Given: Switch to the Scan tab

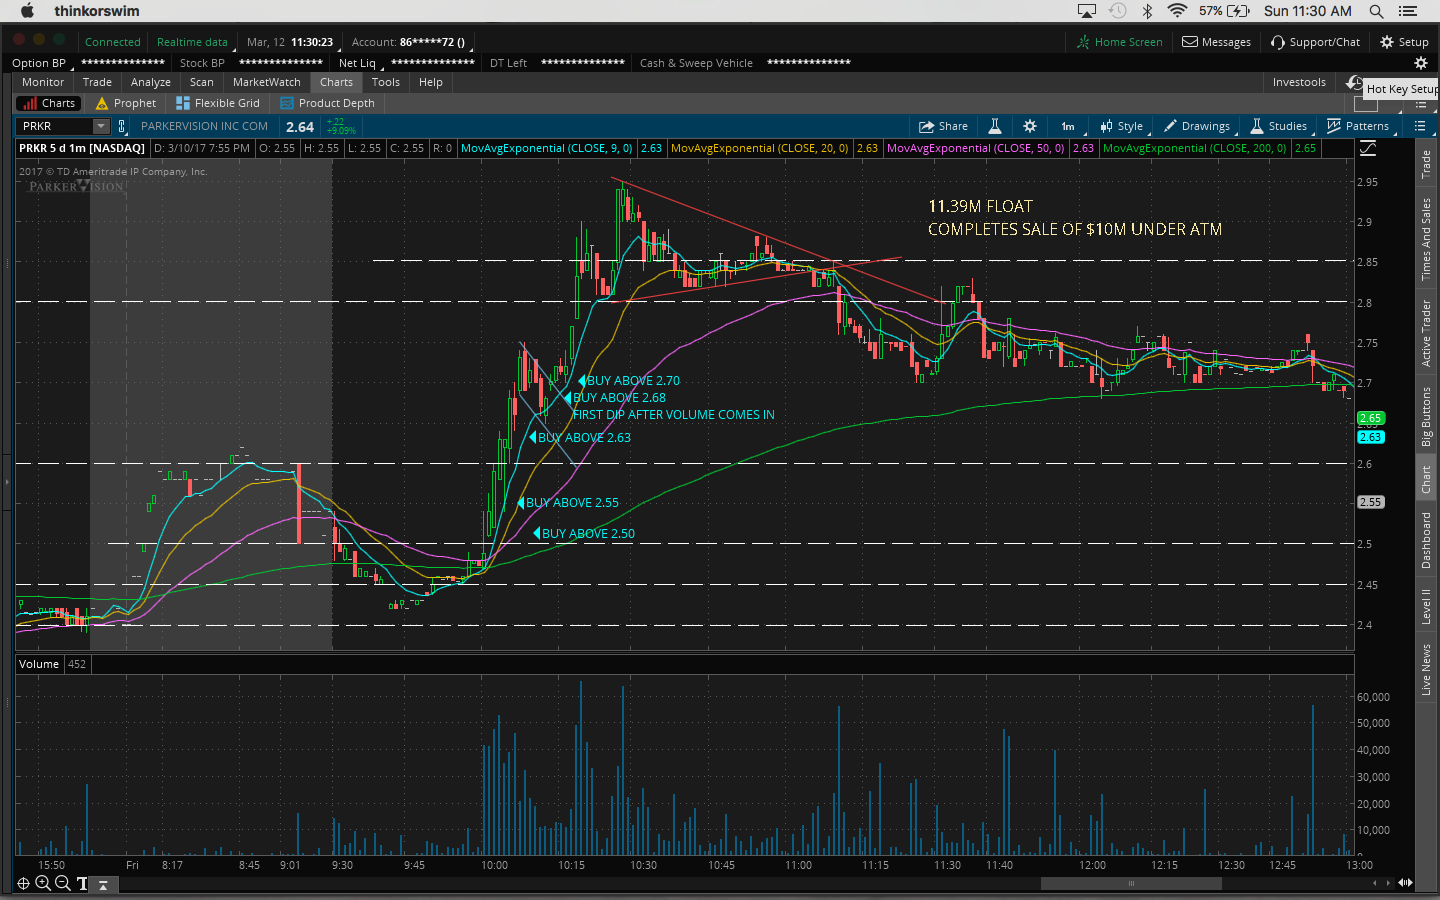Looking at the screenshot, I should [x=201, y=82].
